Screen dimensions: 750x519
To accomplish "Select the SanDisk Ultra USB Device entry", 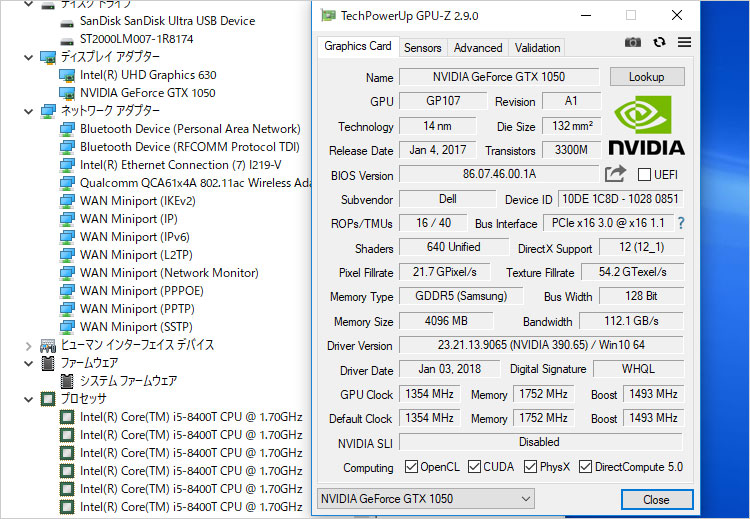I will [167, 21].
